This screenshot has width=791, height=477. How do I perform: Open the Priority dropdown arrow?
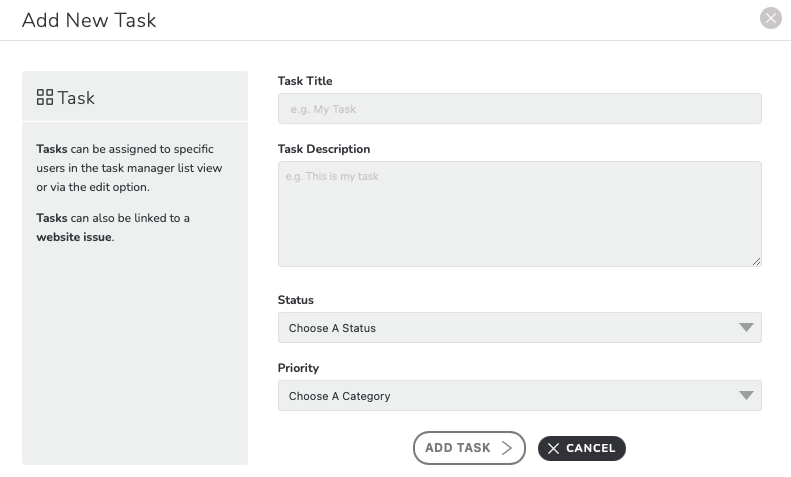tap(746, 396)
